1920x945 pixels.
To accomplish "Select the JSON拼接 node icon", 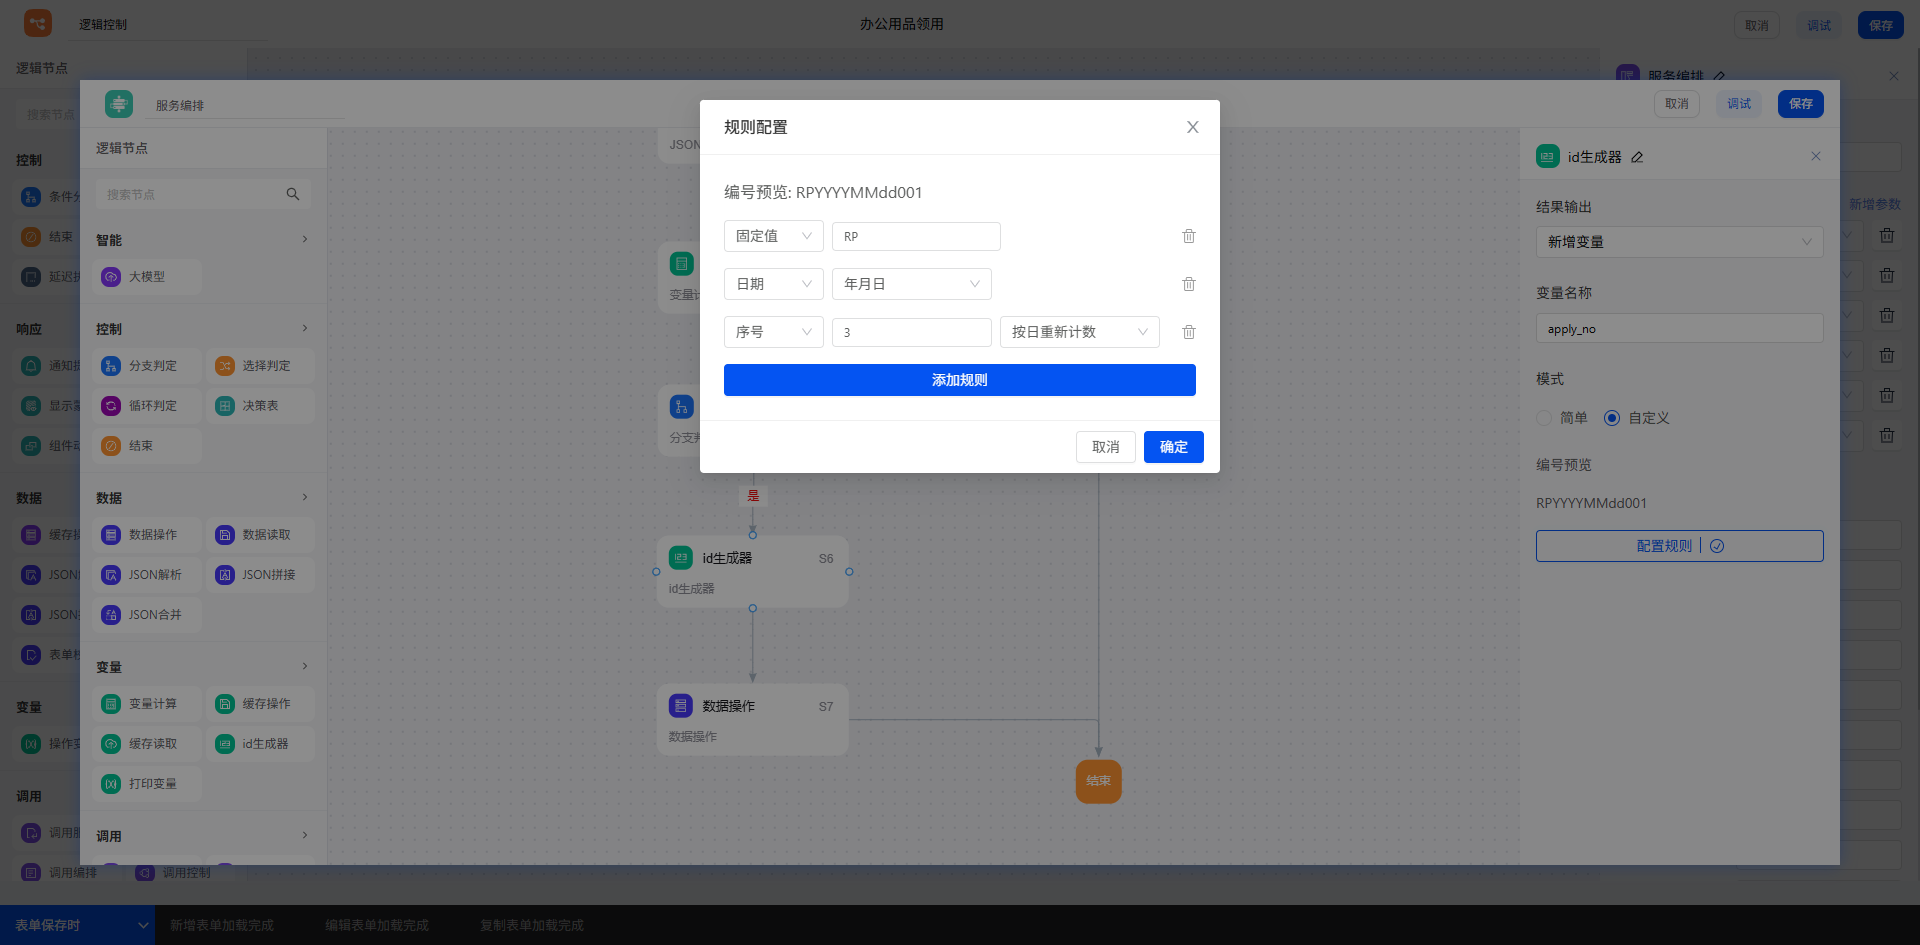I will click(x=225, y=575).
